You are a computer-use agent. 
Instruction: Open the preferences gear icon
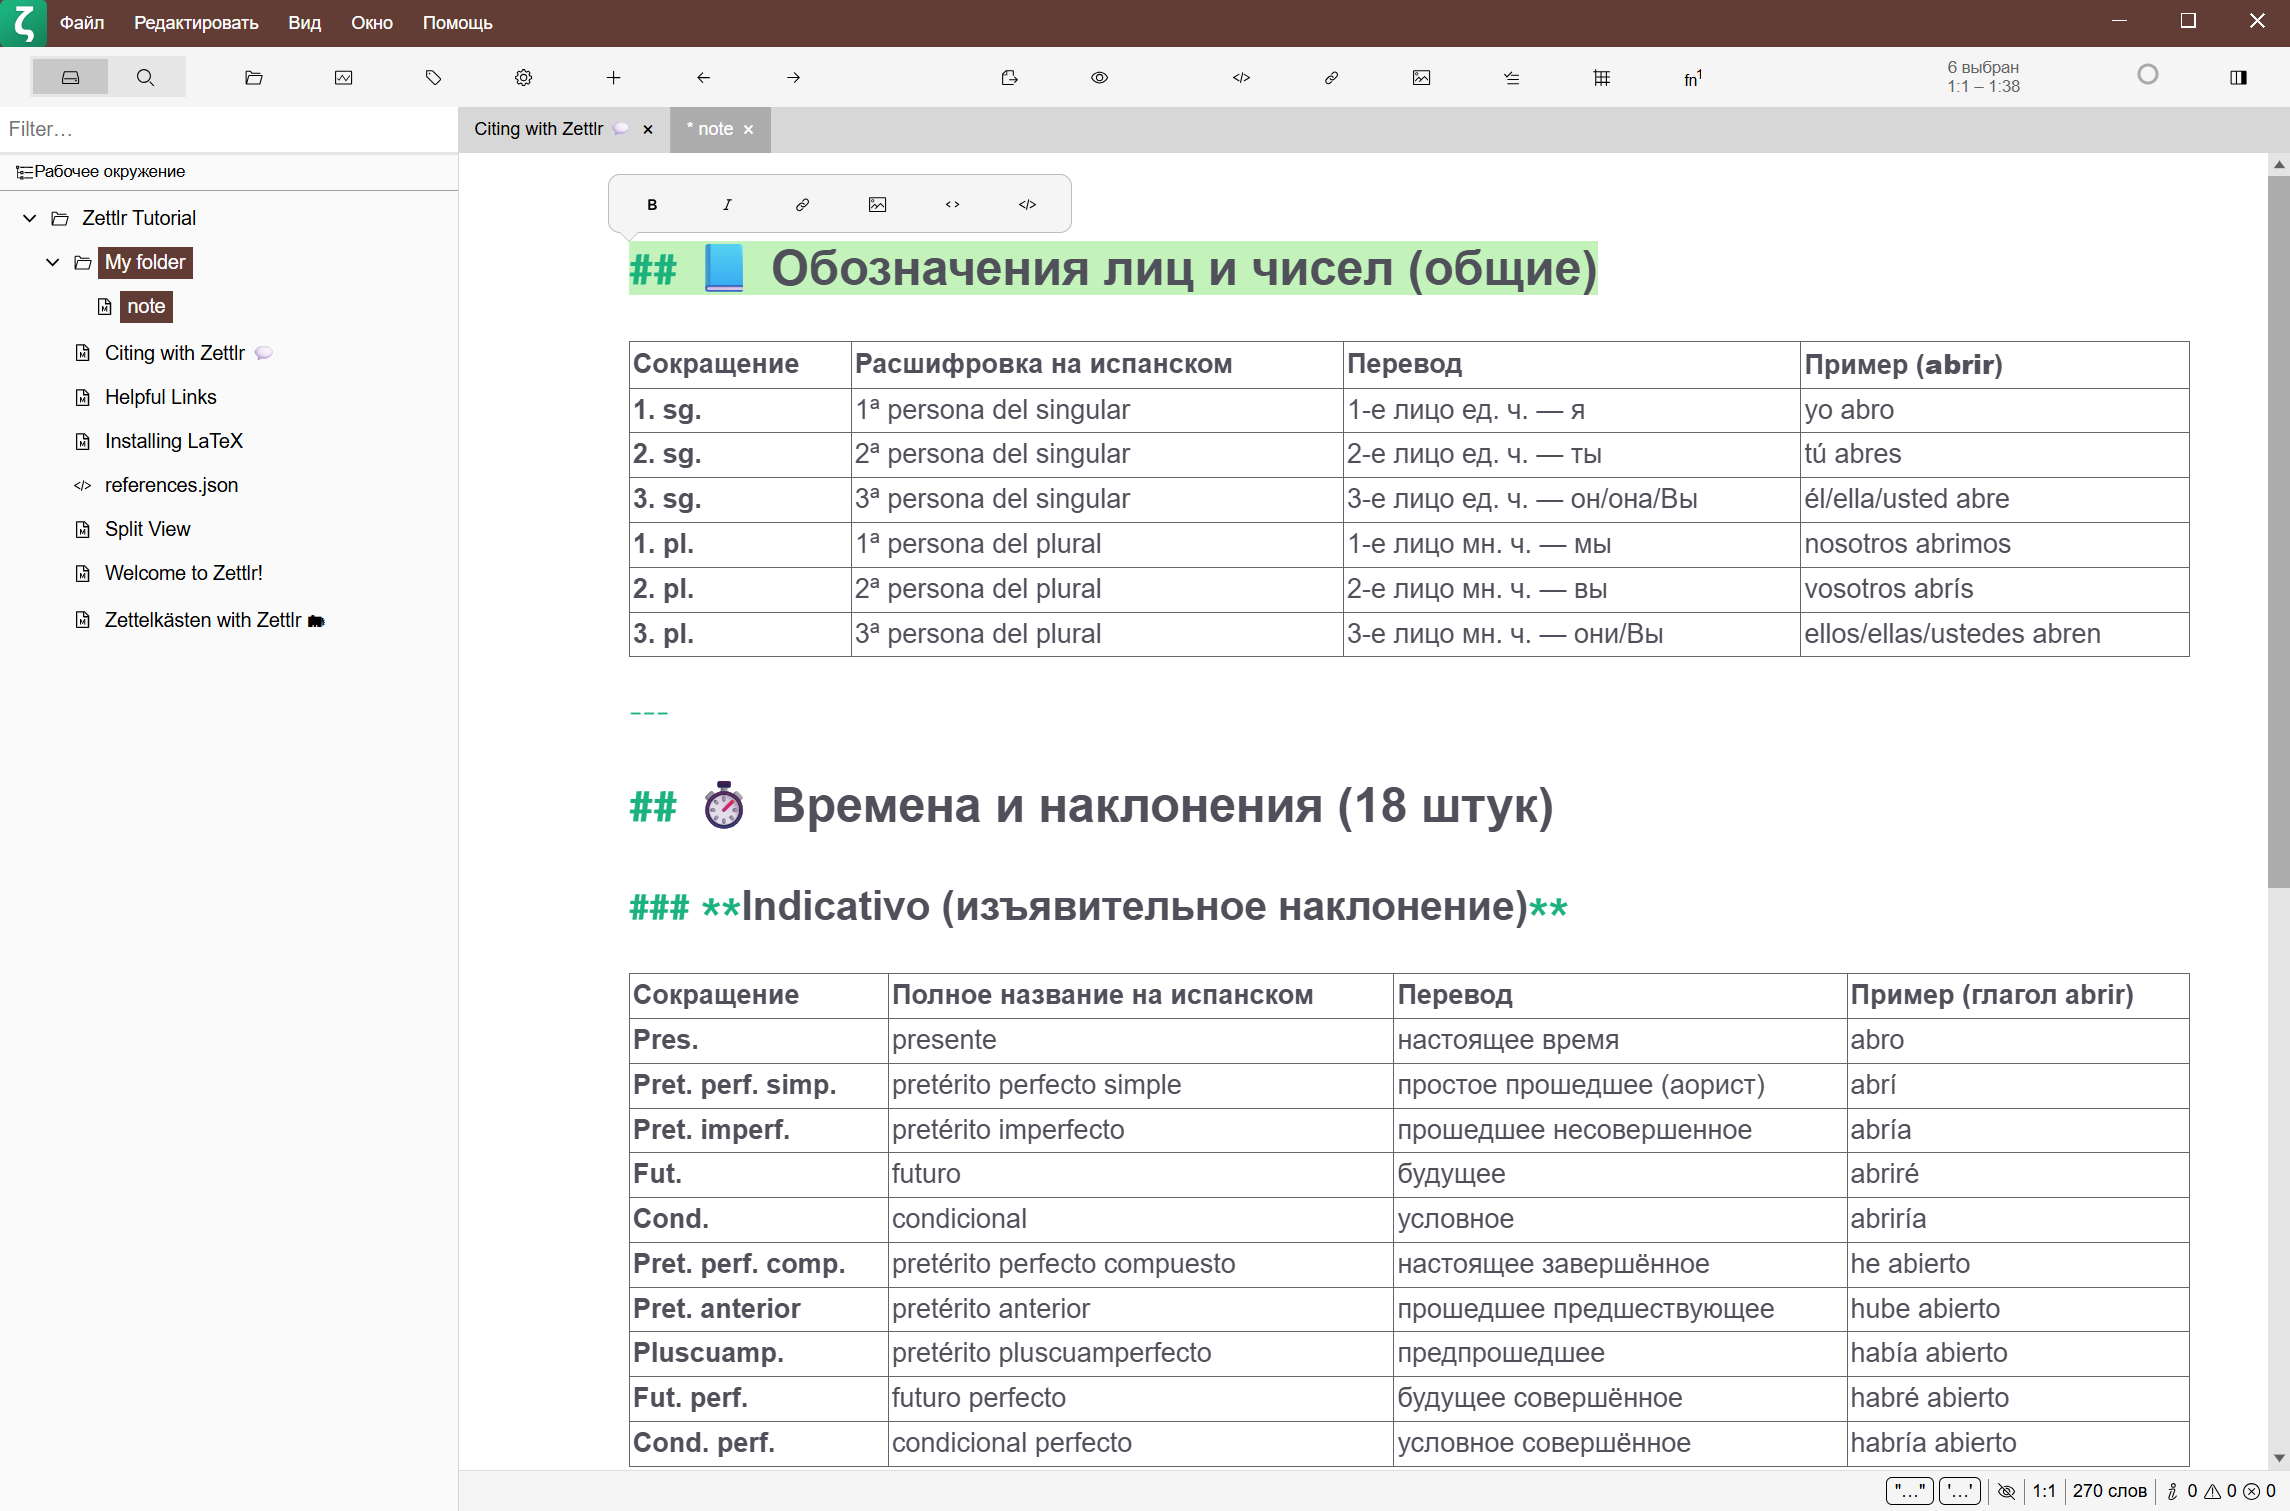click(x=523, y=77)
